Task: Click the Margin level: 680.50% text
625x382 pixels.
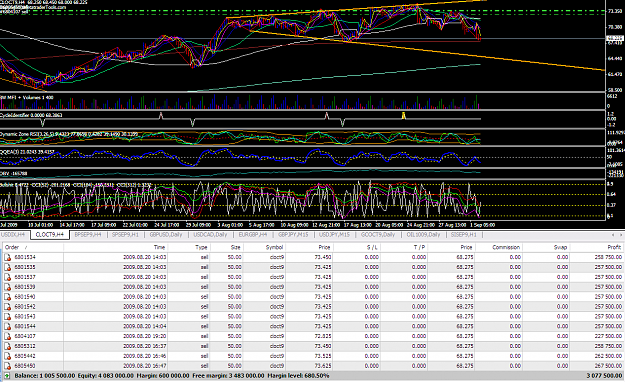Action: 298,376
